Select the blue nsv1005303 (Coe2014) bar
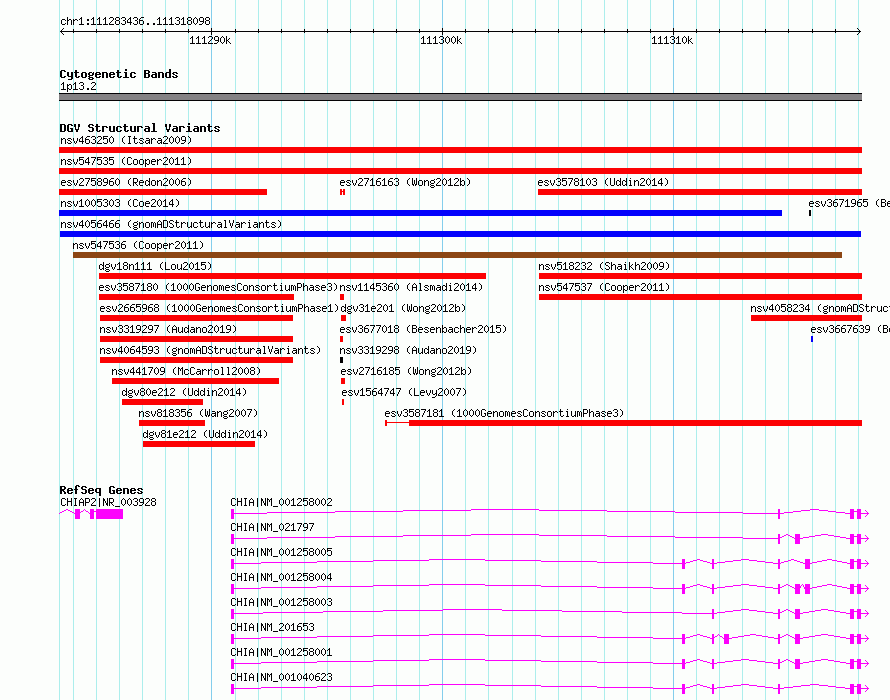Viewport: 890px width, 700px height. 421,213
